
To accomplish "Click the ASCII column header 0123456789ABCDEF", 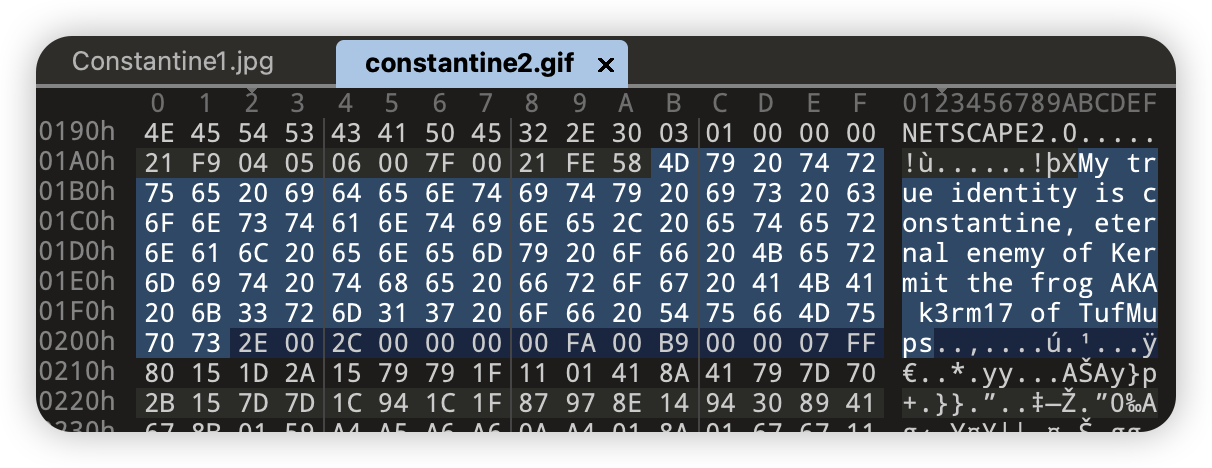I will [x=1031, y=102].
